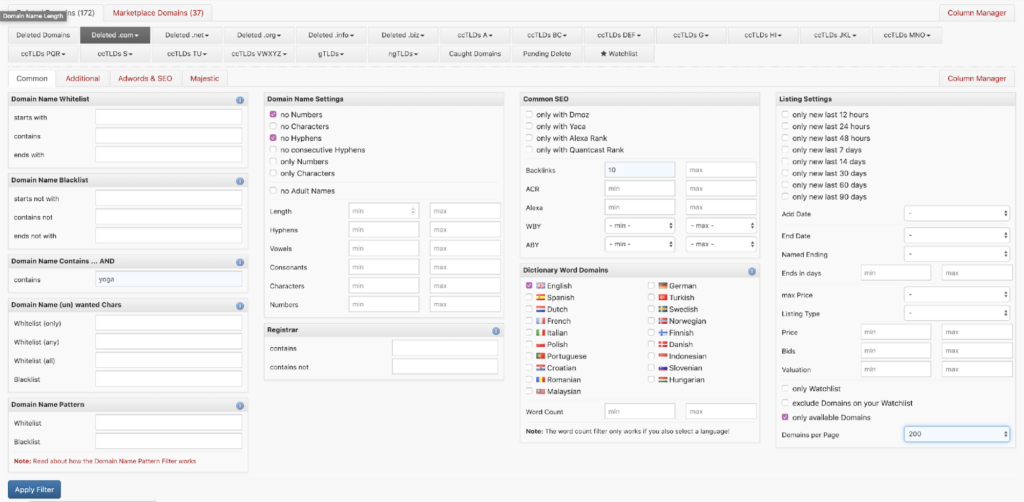
Task: Open the Marketplace Domains tab
Action: point(158,13)
